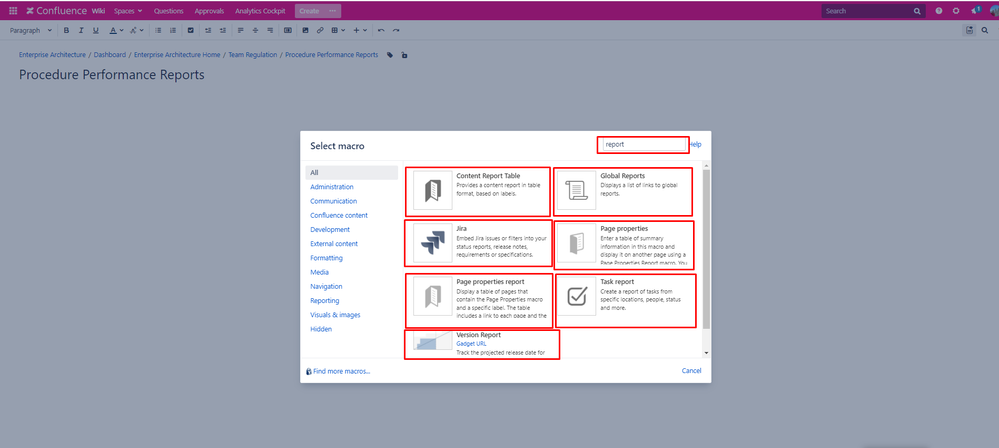999x448 pixels.
Task: Toggle underline formatting in editor toolbar
Action: pos(96,30)
